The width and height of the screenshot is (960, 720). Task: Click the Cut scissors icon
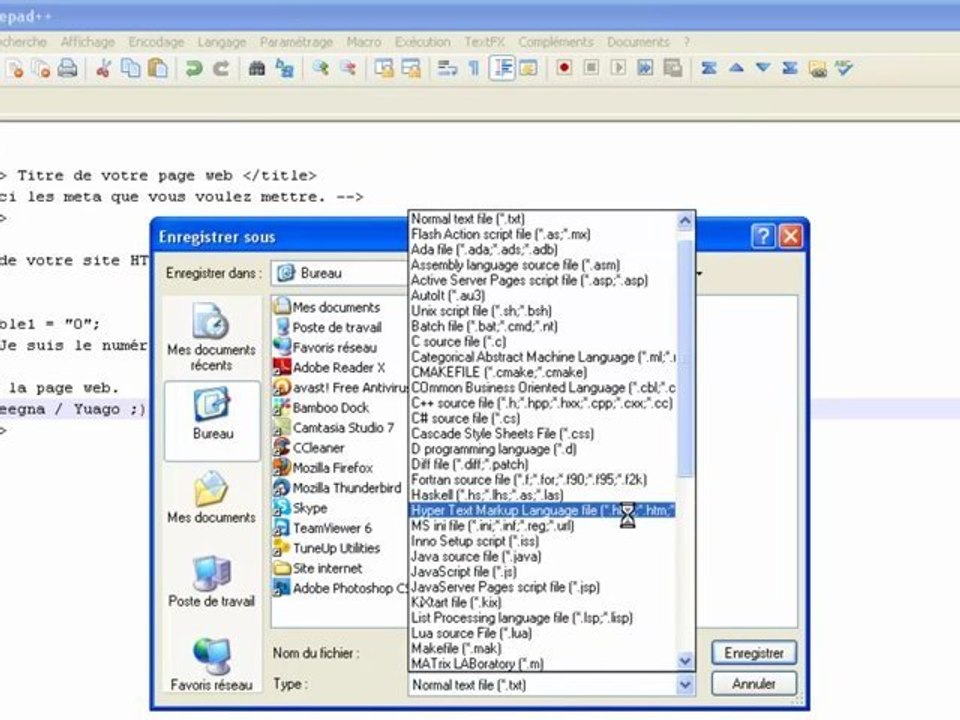click(103, 68)
